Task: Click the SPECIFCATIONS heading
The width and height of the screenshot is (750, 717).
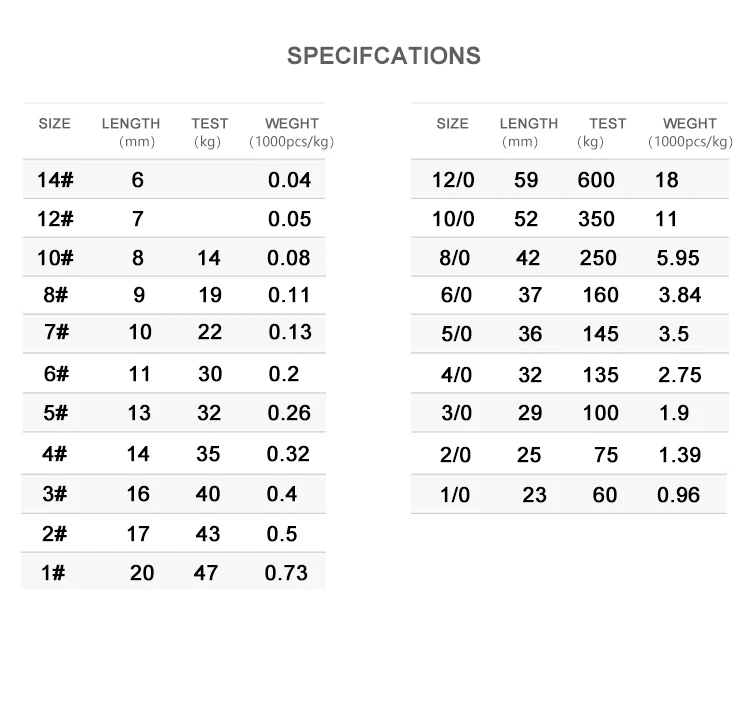Action: pos(383,56)
